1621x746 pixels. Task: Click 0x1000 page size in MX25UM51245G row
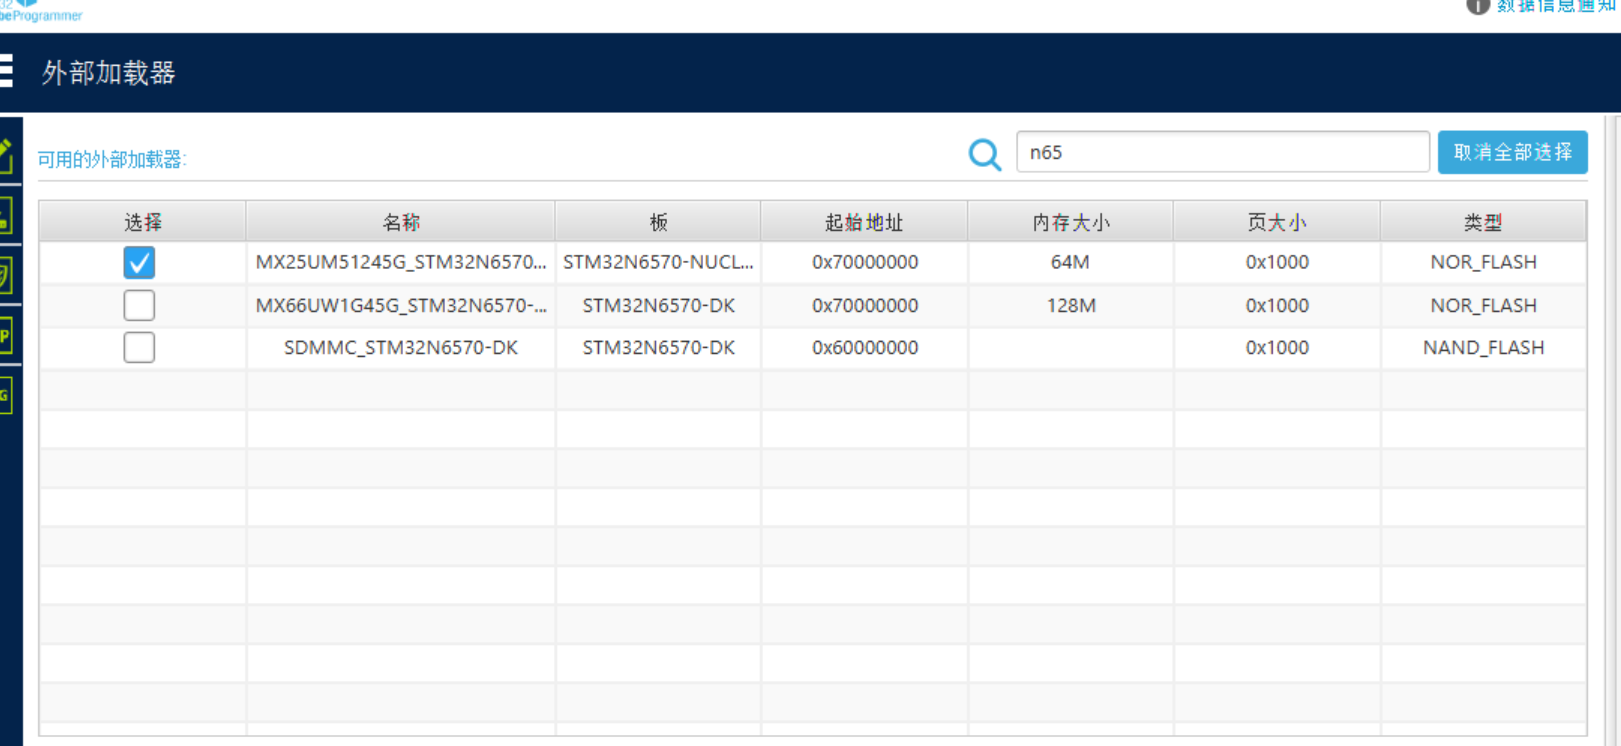pos(1277,262)
